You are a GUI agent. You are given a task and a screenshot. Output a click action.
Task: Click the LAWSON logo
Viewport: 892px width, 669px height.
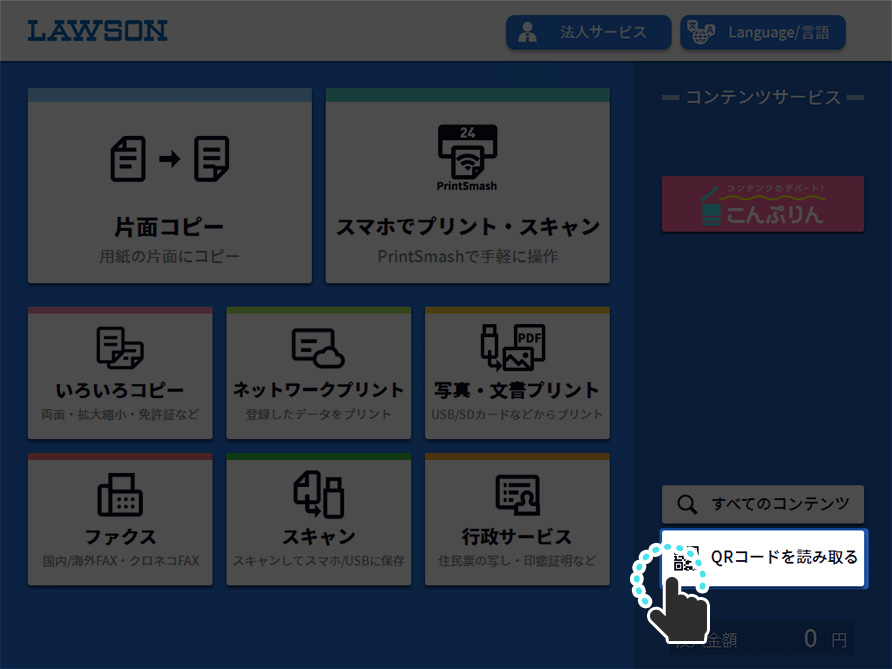[97, 31]
